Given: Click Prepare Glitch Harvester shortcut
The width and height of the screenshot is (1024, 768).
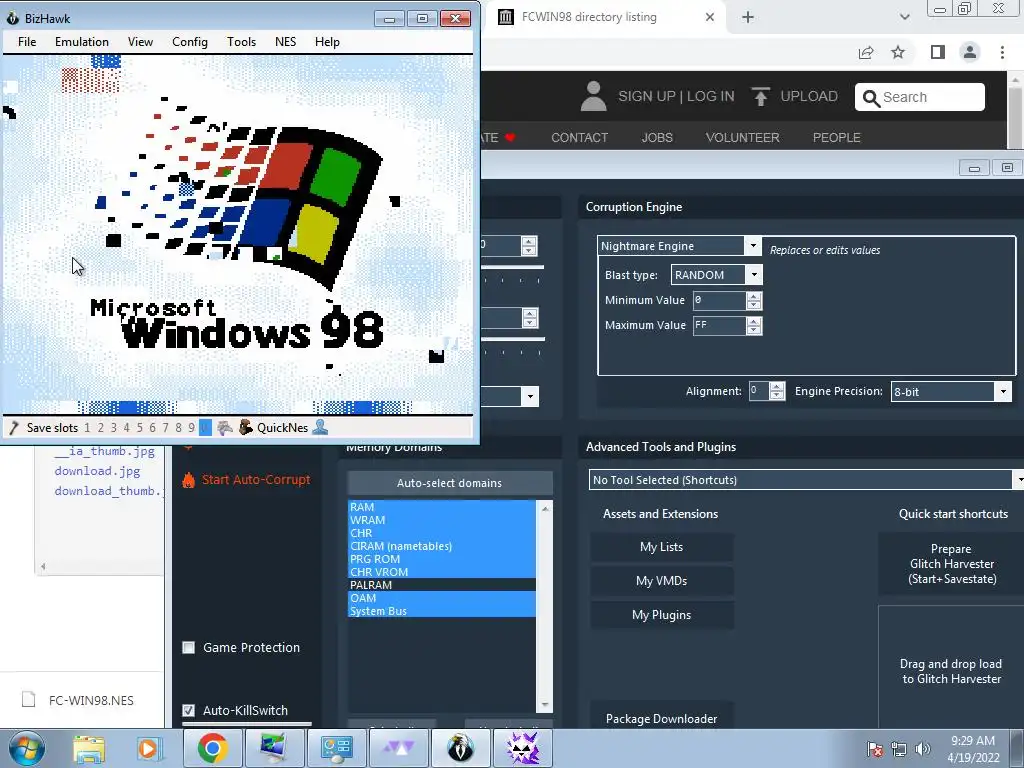Looking at the screenshot, I should point(952,564).
